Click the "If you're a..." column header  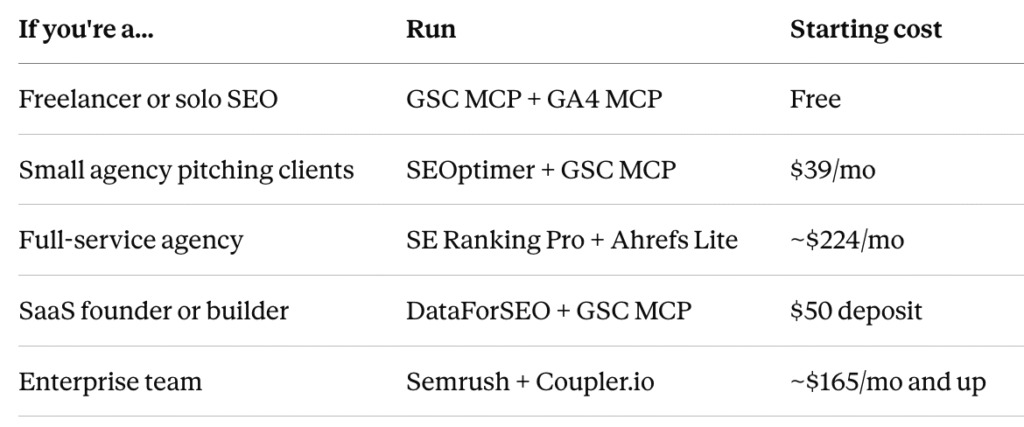(x=86, y=29)
